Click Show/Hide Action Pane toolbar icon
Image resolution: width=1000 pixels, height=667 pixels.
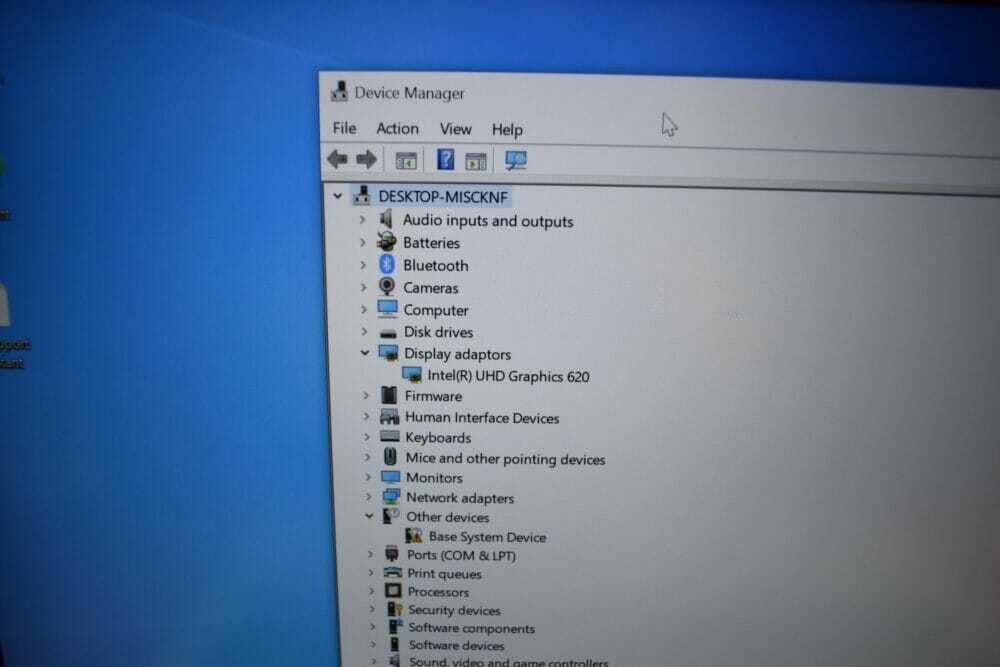476,161
